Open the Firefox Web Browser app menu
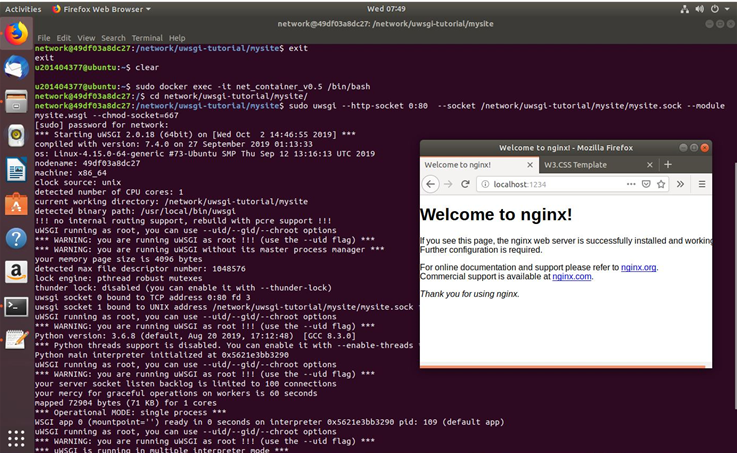This screenshot has width=738, height=453. 102,9
